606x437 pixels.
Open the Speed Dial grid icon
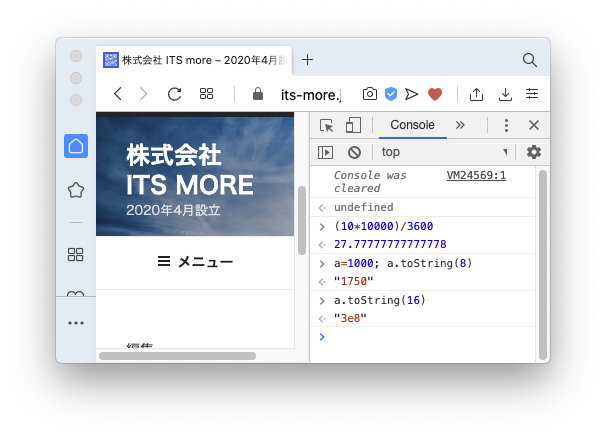207,94
